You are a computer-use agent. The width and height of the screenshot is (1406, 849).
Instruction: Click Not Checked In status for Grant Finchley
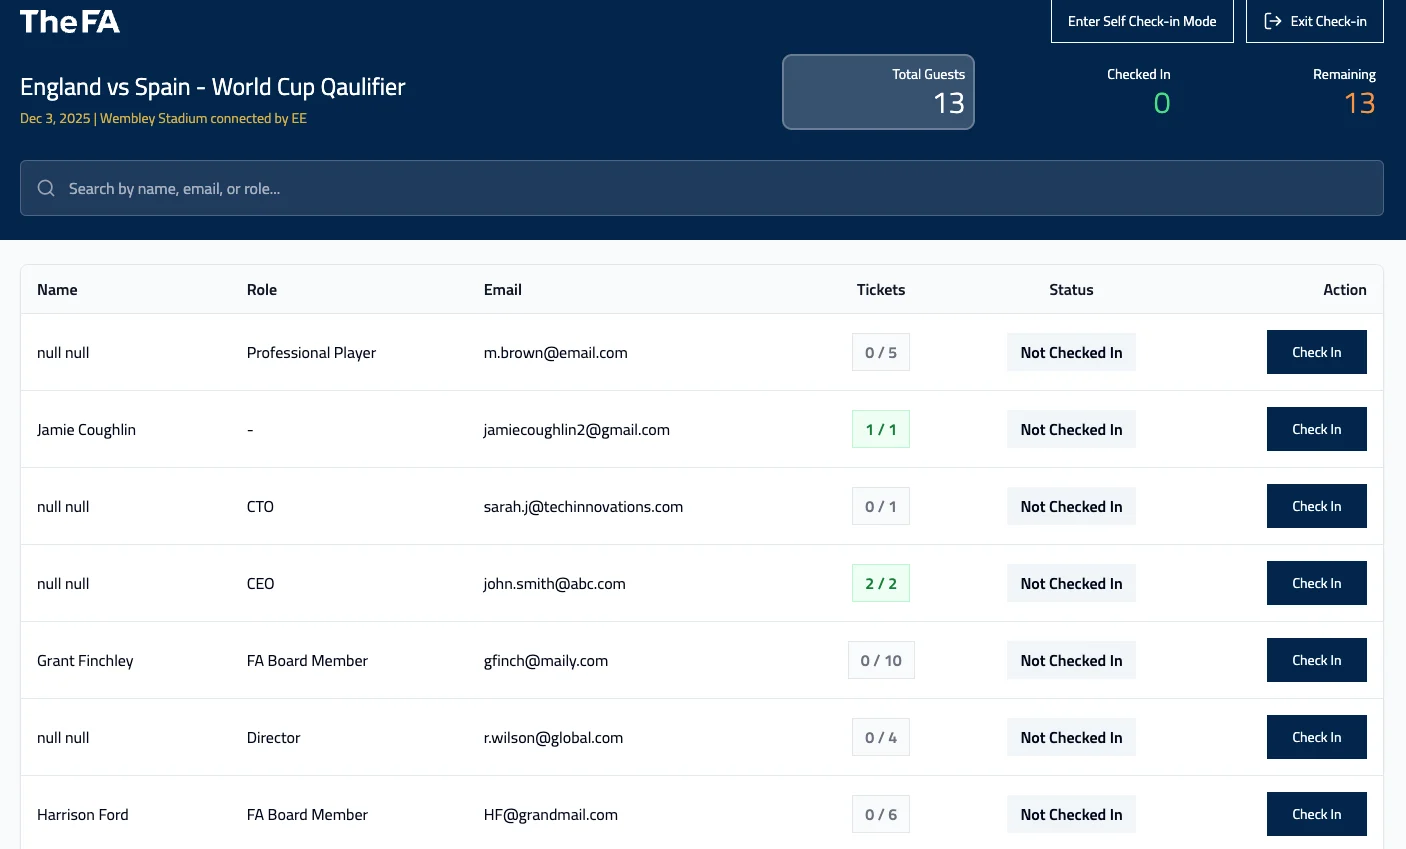point(1071,660)
